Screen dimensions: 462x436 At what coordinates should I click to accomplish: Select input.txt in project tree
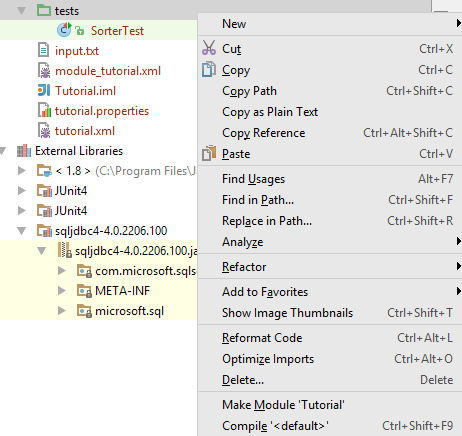click(x=77, y=51)
